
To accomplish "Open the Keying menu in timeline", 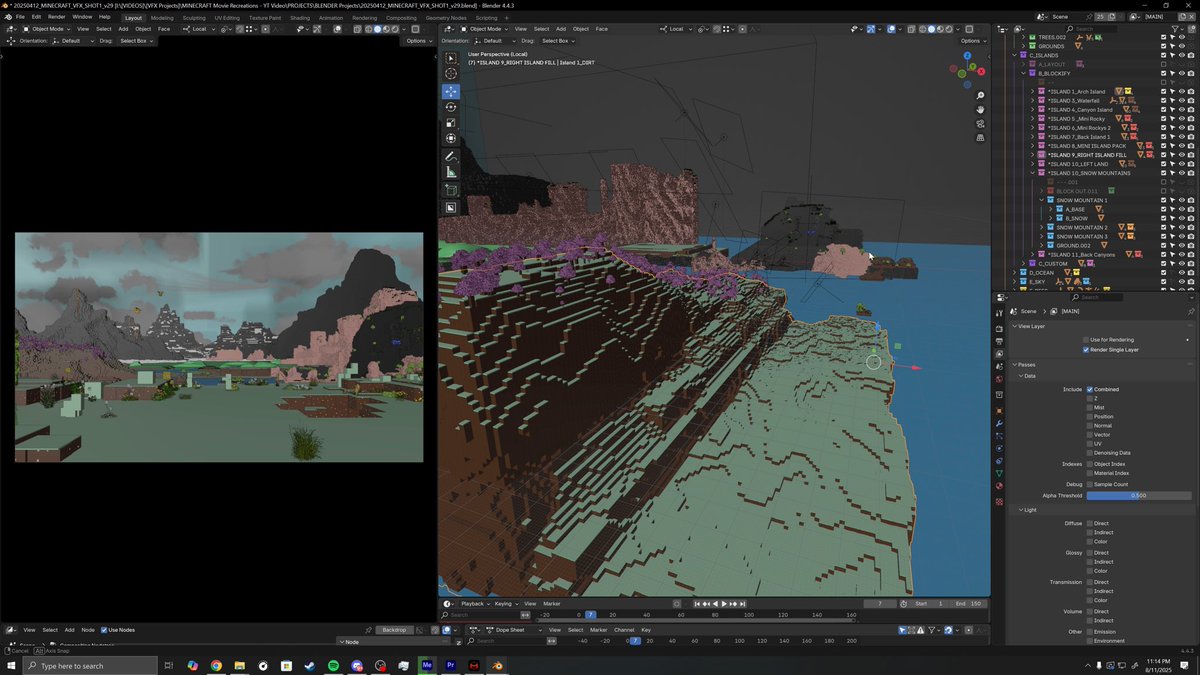I will pyautogui.click(x=505, y=604).
